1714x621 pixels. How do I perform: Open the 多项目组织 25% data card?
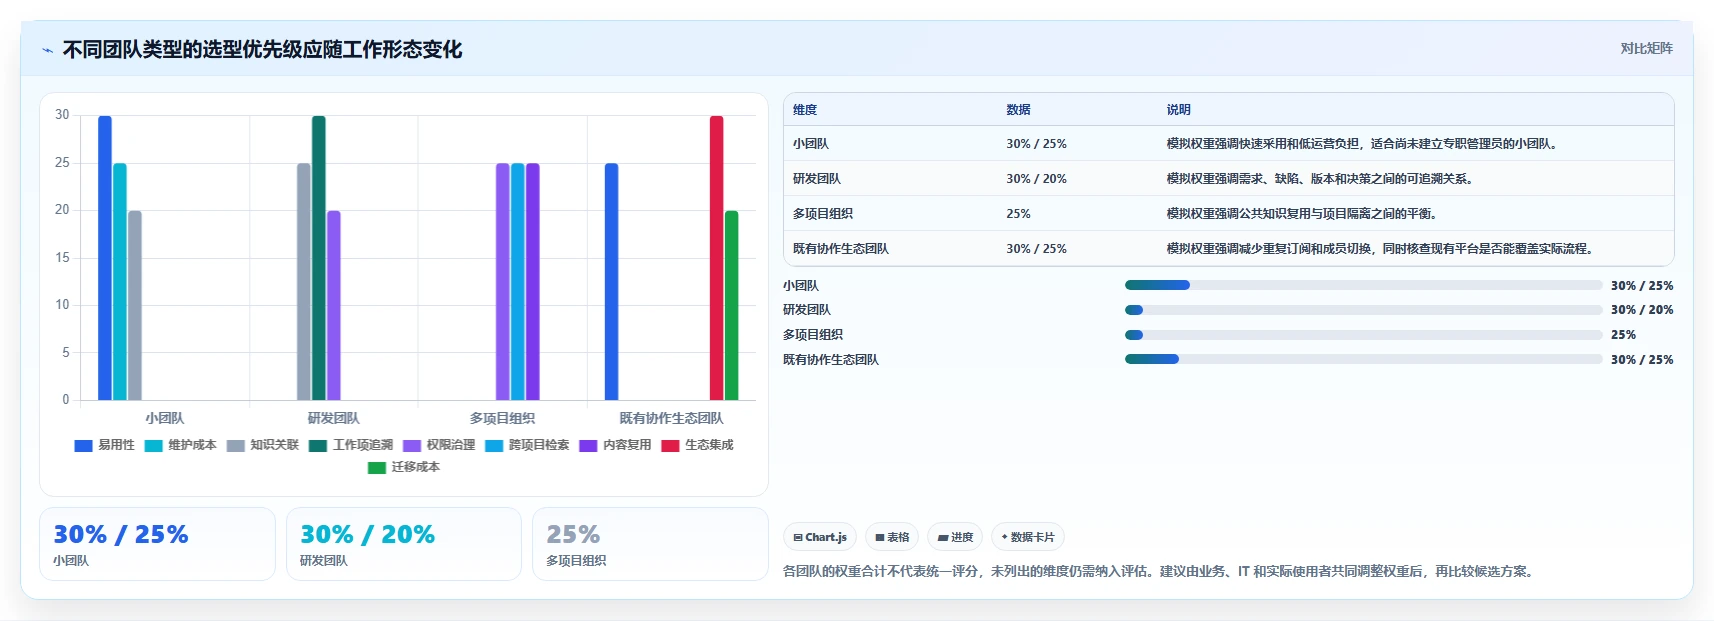pyautogui.click(x=650, y=544)
